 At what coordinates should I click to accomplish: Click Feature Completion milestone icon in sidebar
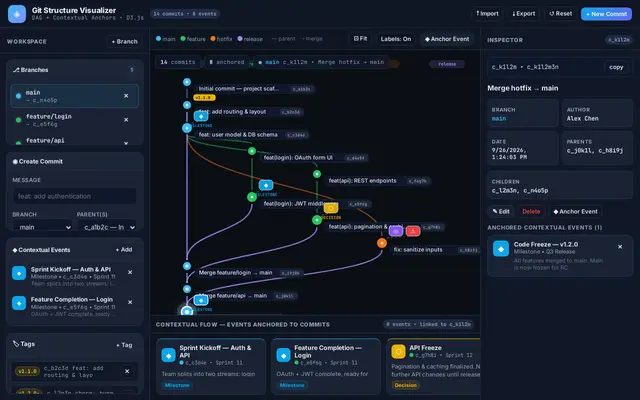tap(19, 303)
